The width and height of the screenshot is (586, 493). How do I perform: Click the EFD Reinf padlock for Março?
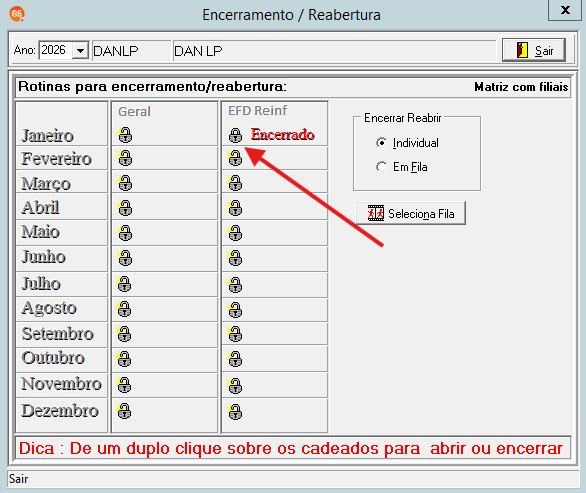(x=235, y=183)
